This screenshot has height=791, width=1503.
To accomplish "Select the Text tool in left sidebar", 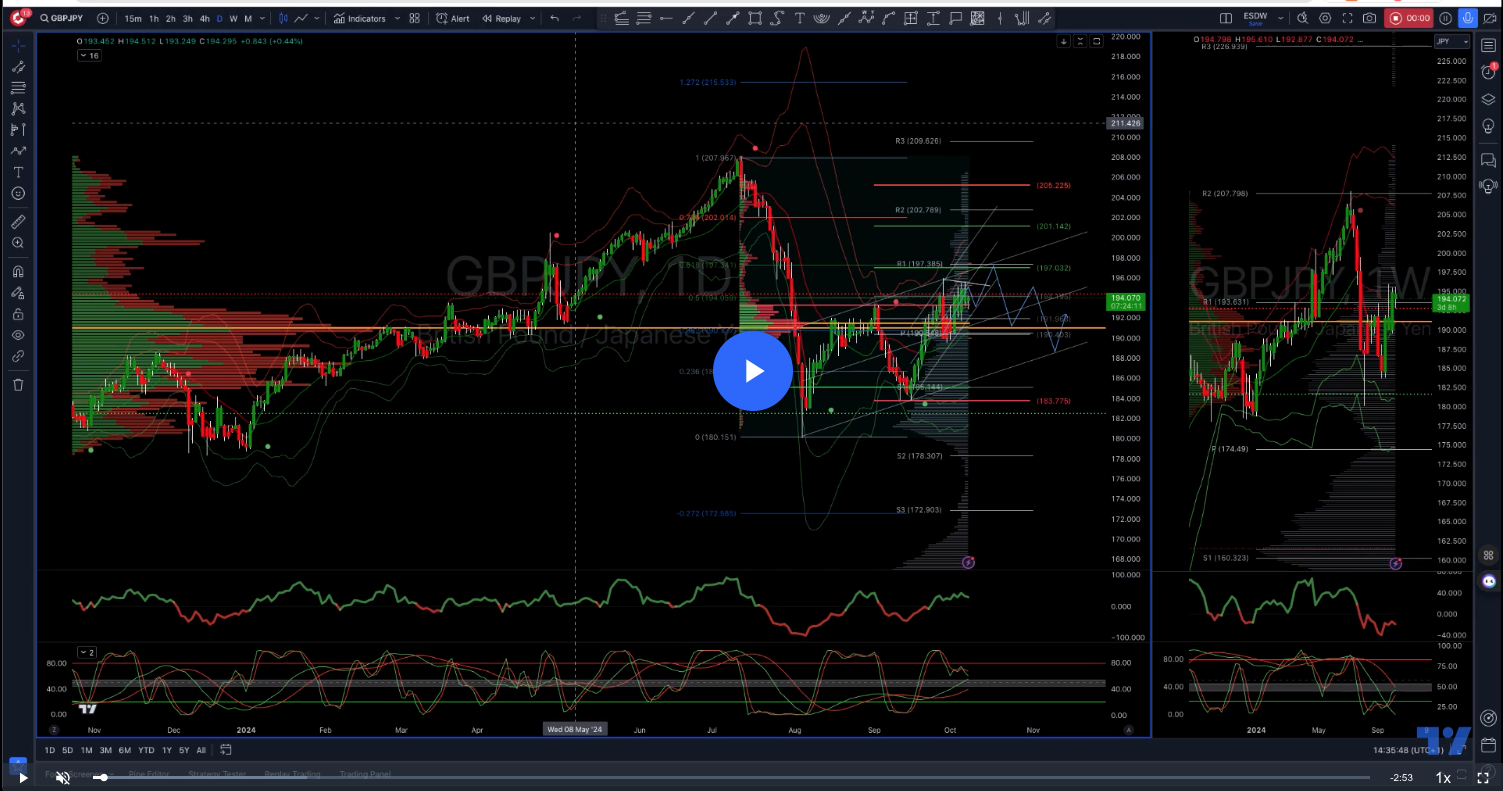I will coord(18,172).
